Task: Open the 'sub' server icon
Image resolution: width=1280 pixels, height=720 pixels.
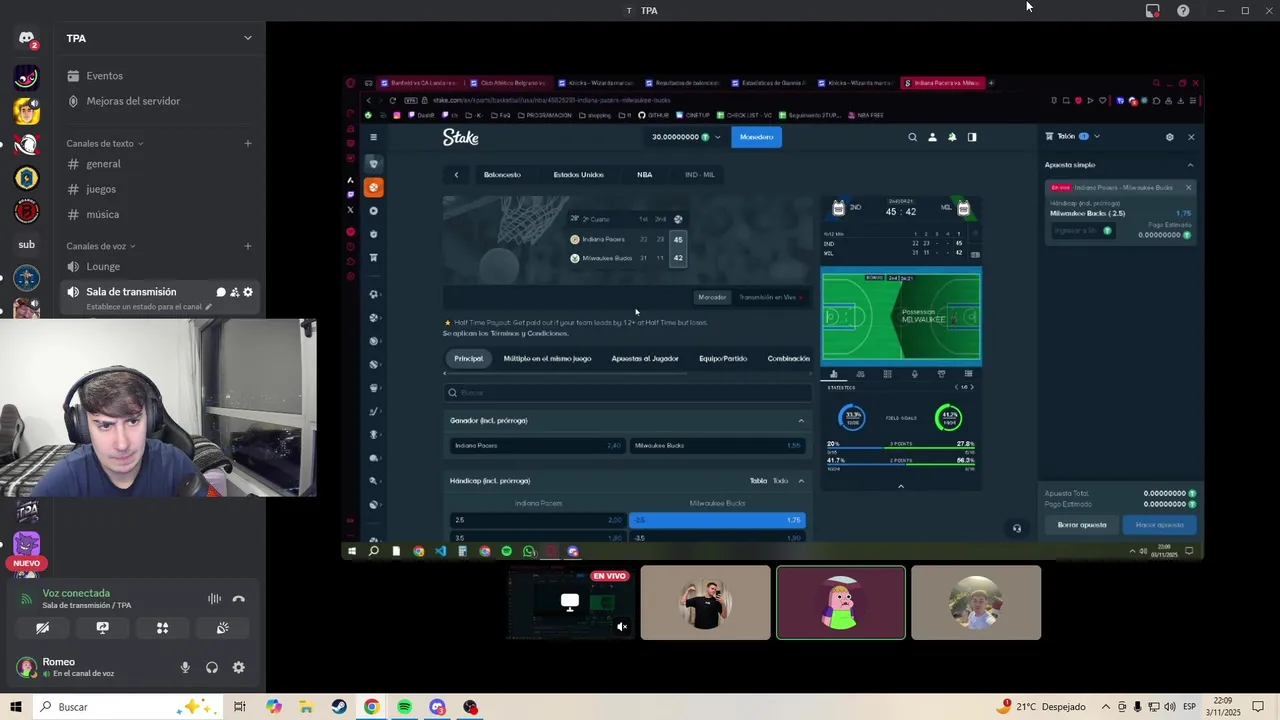Action: tap(27, 244)
